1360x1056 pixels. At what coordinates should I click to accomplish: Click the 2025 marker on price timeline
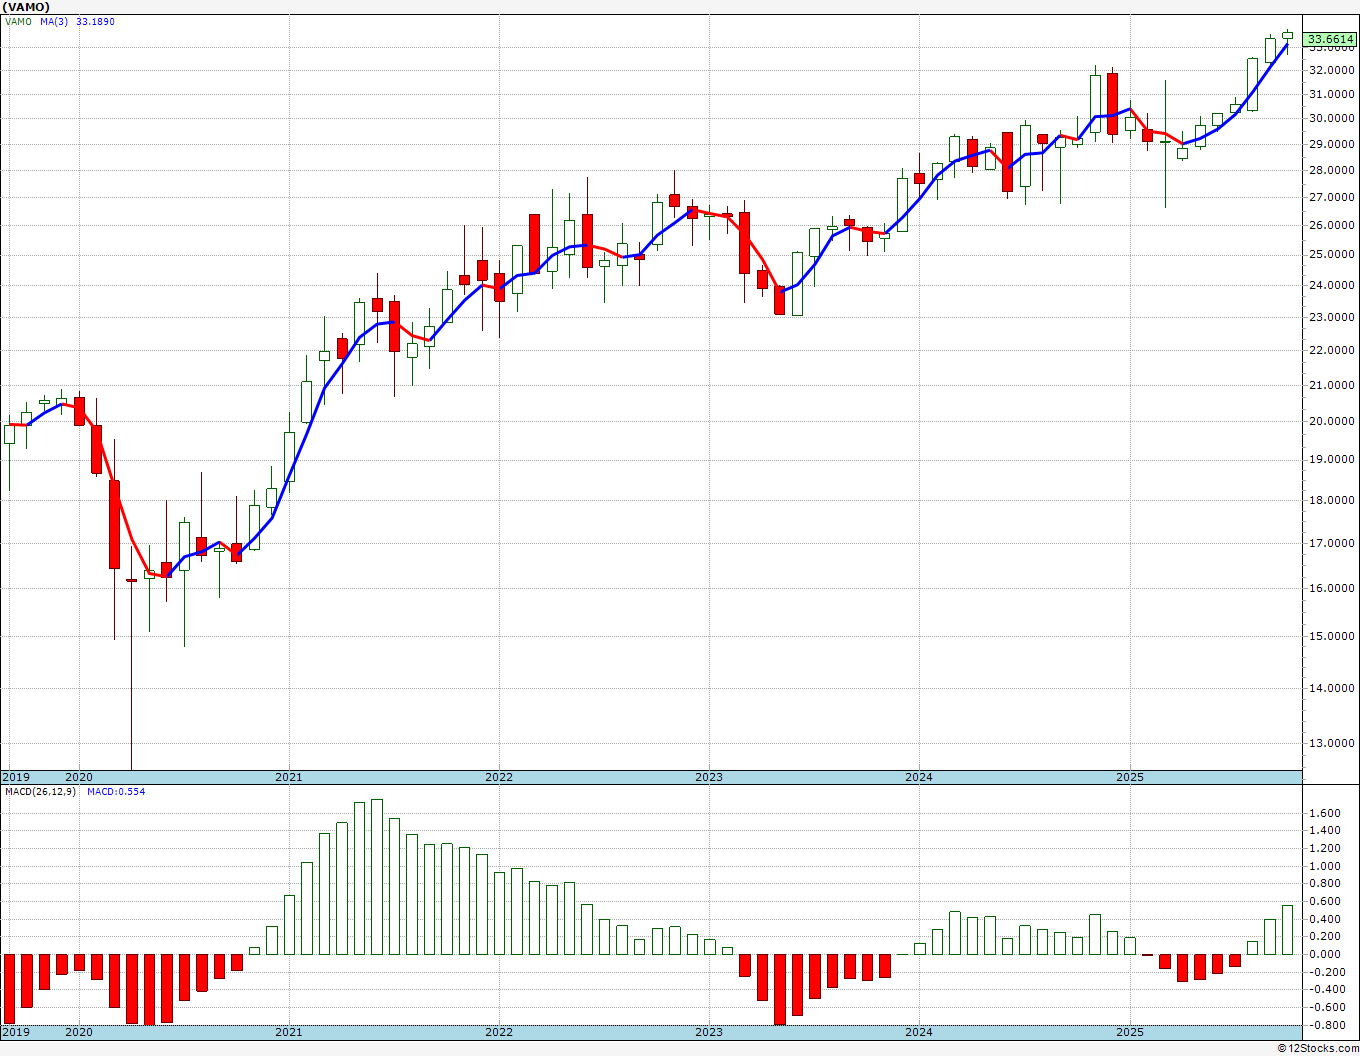(x=1130, y=777)
